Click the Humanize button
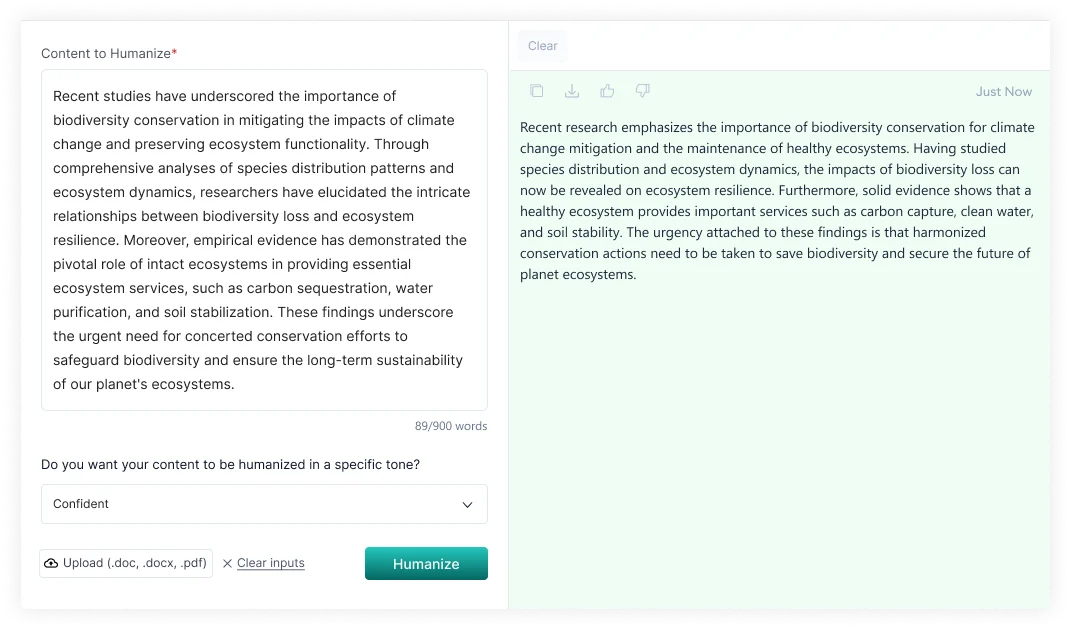 coord(426,564)
